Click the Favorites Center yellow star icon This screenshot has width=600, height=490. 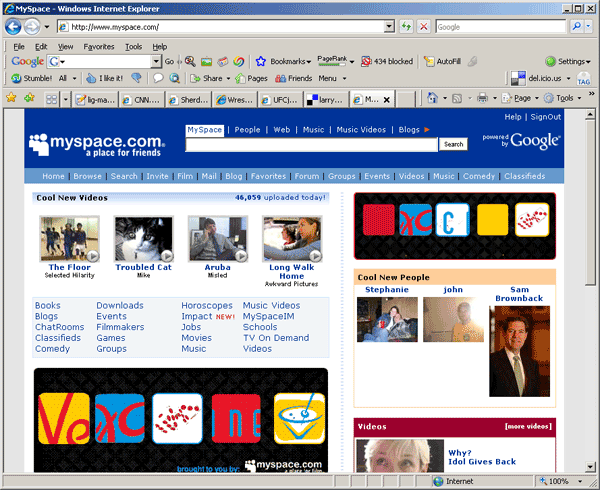(11, 98)
